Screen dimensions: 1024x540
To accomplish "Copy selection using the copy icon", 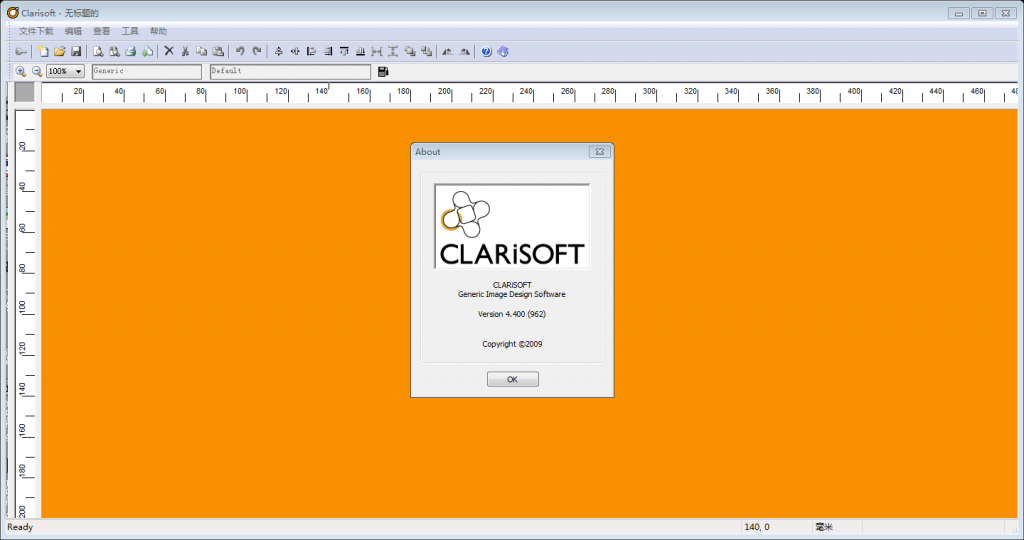I will coord(202,52).
